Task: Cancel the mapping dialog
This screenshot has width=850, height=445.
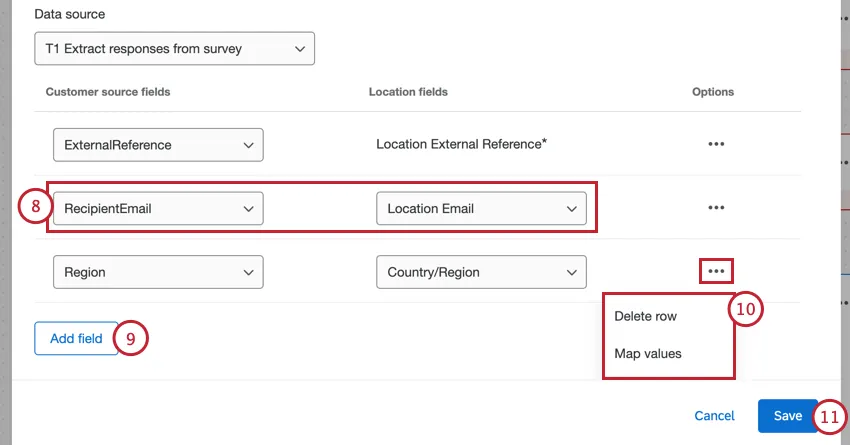Action: 714,416
